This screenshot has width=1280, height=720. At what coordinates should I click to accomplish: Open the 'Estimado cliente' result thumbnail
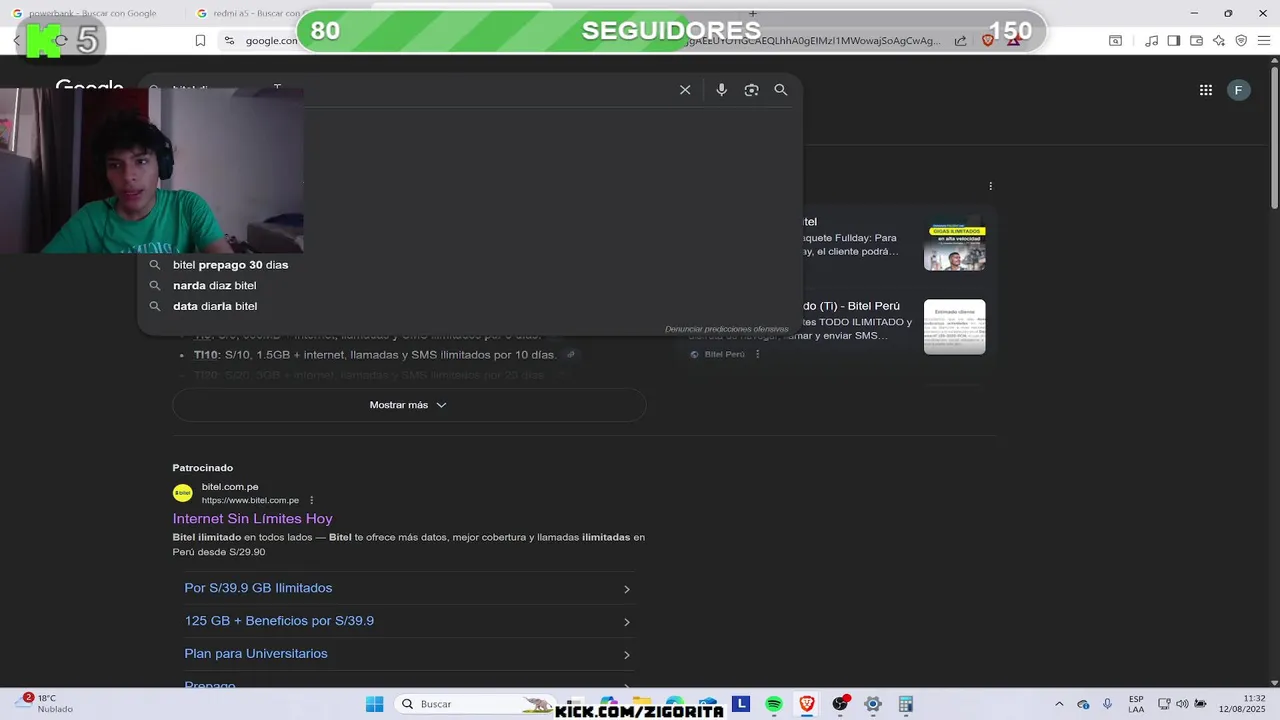(x=954, y=327)
